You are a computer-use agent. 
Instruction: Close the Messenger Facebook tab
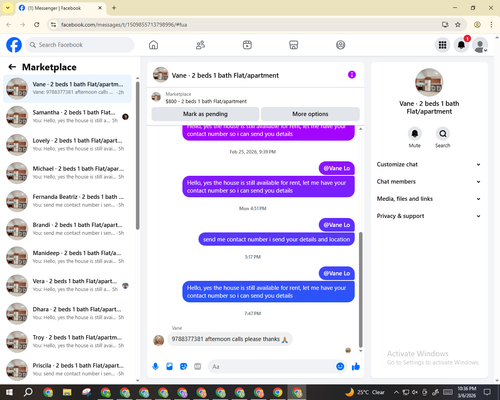click(x=100, y=8)
